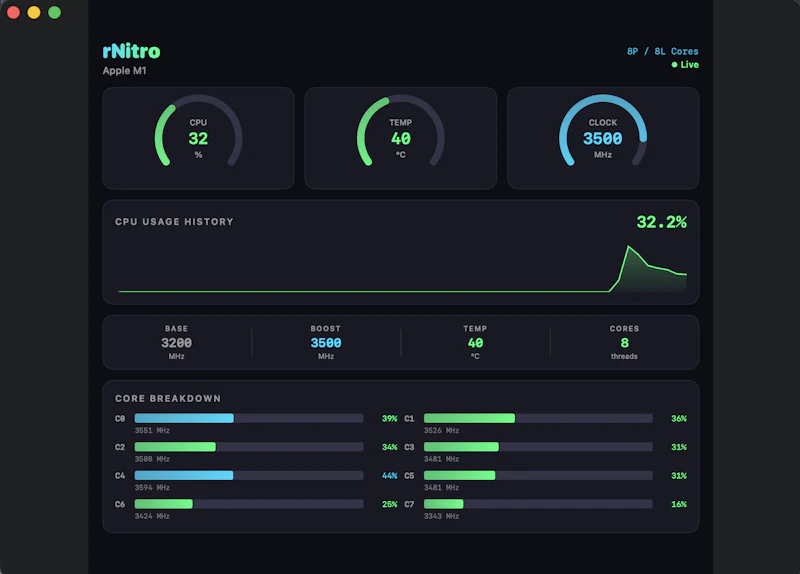Click the TEMP 40 stat in stats row

coord(475,342)
